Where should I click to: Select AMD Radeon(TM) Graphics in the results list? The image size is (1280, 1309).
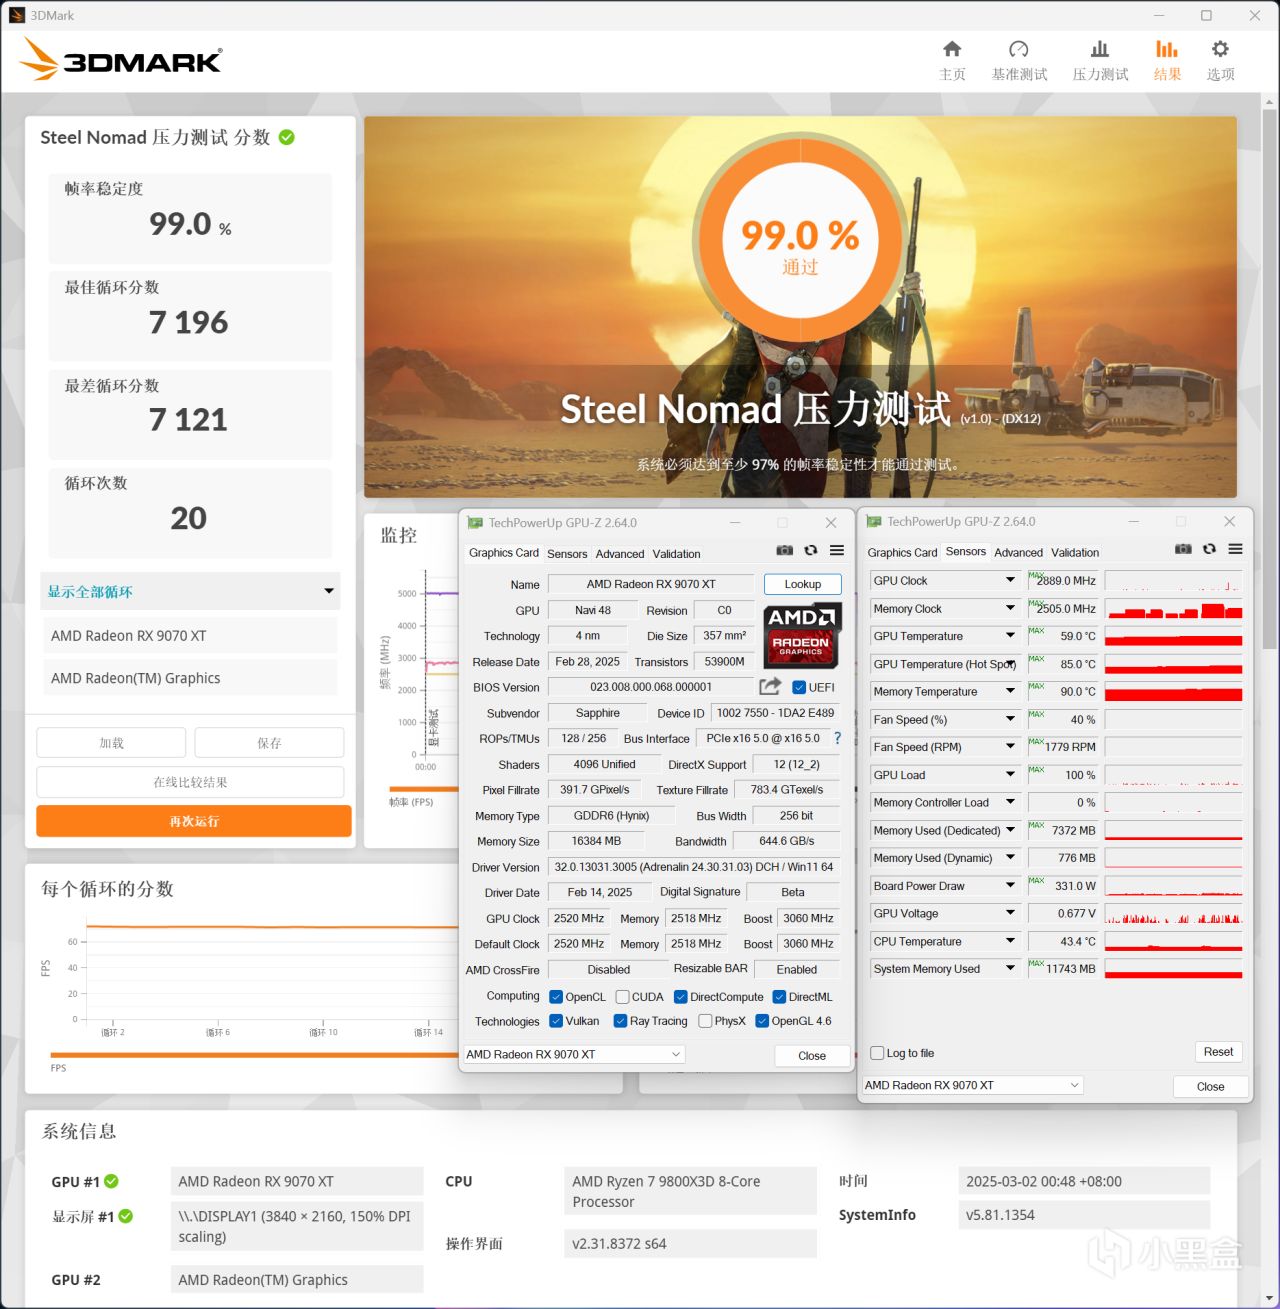[x=190, y=678]
